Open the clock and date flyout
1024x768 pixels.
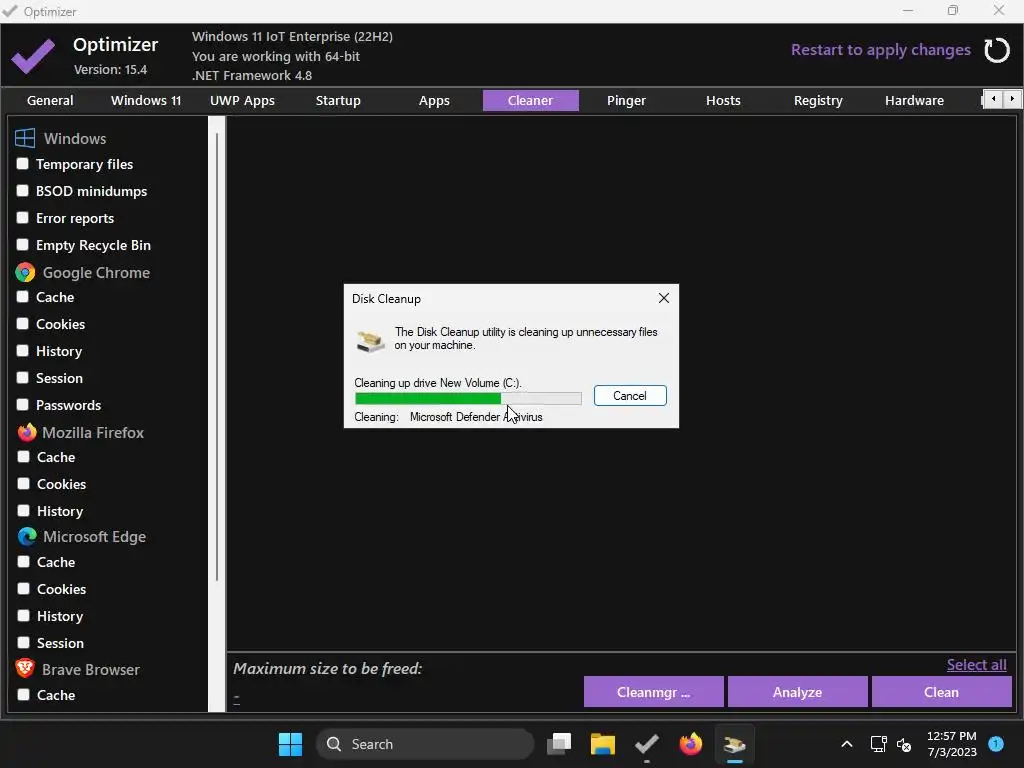click(x=952, y=744)
